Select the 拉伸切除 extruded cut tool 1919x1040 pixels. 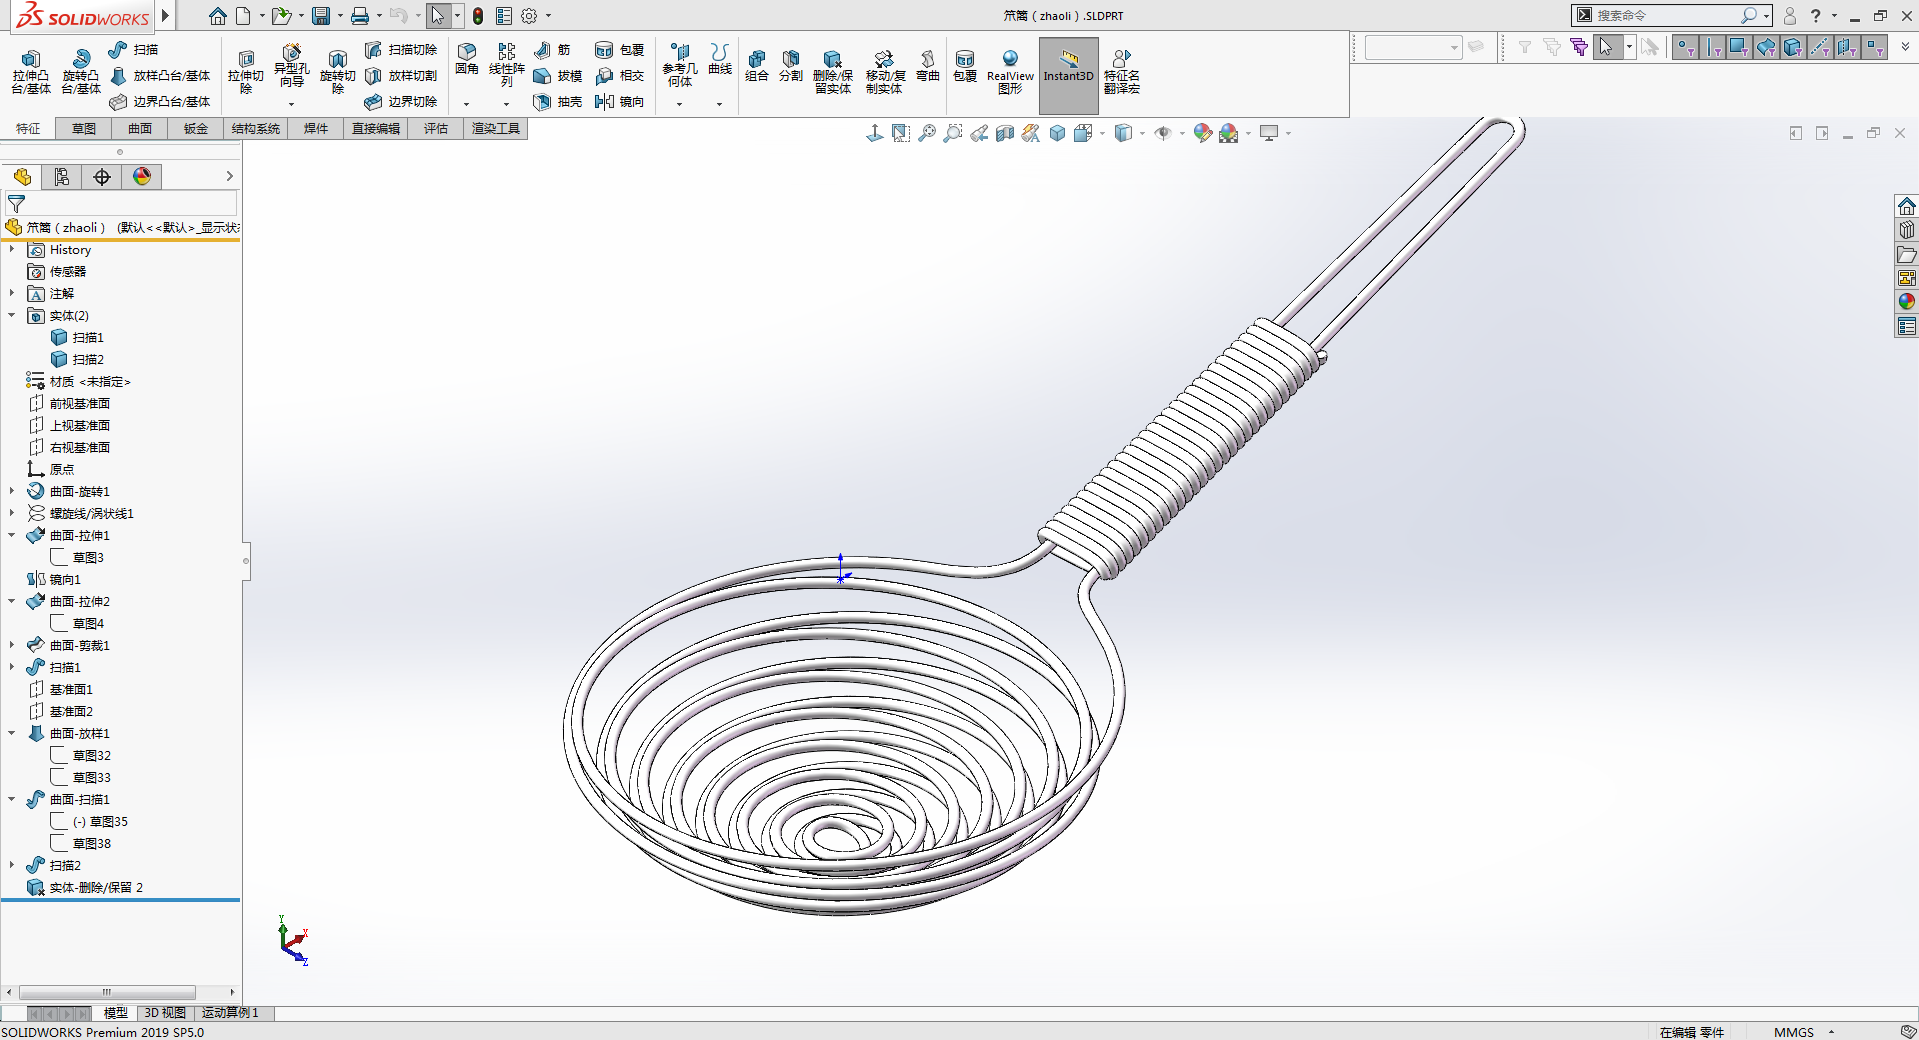[245, 72]
